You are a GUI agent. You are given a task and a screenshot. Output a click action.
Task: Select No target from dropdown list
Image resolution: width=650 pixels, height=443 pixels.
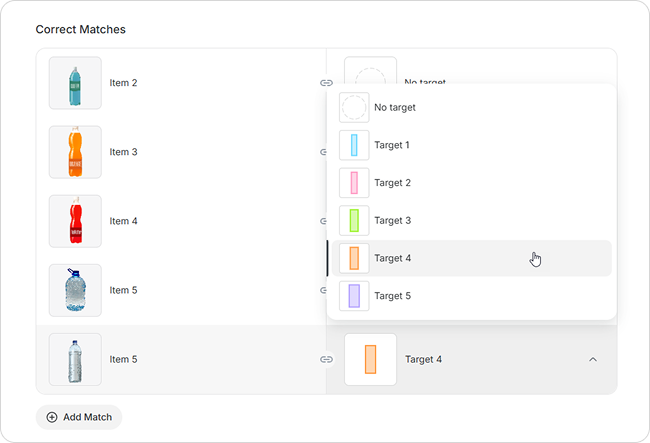click(394, 107)
